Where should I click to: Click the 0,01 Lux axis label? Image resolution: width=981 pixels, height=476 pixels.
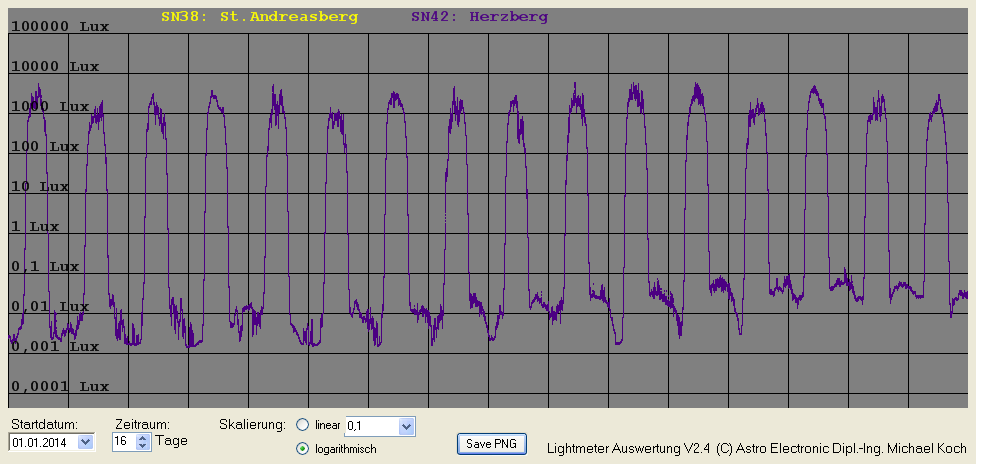click(x=50, y=306)
